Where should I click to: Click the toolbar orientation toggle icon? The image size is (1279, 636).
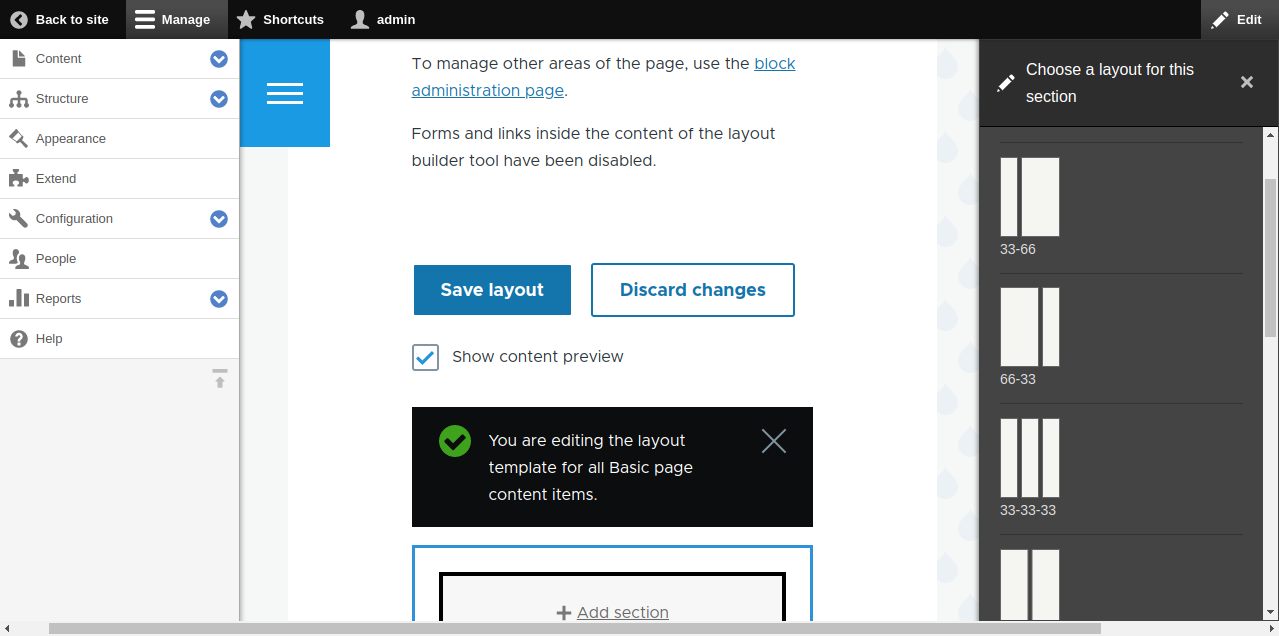[x=220, y=378]
